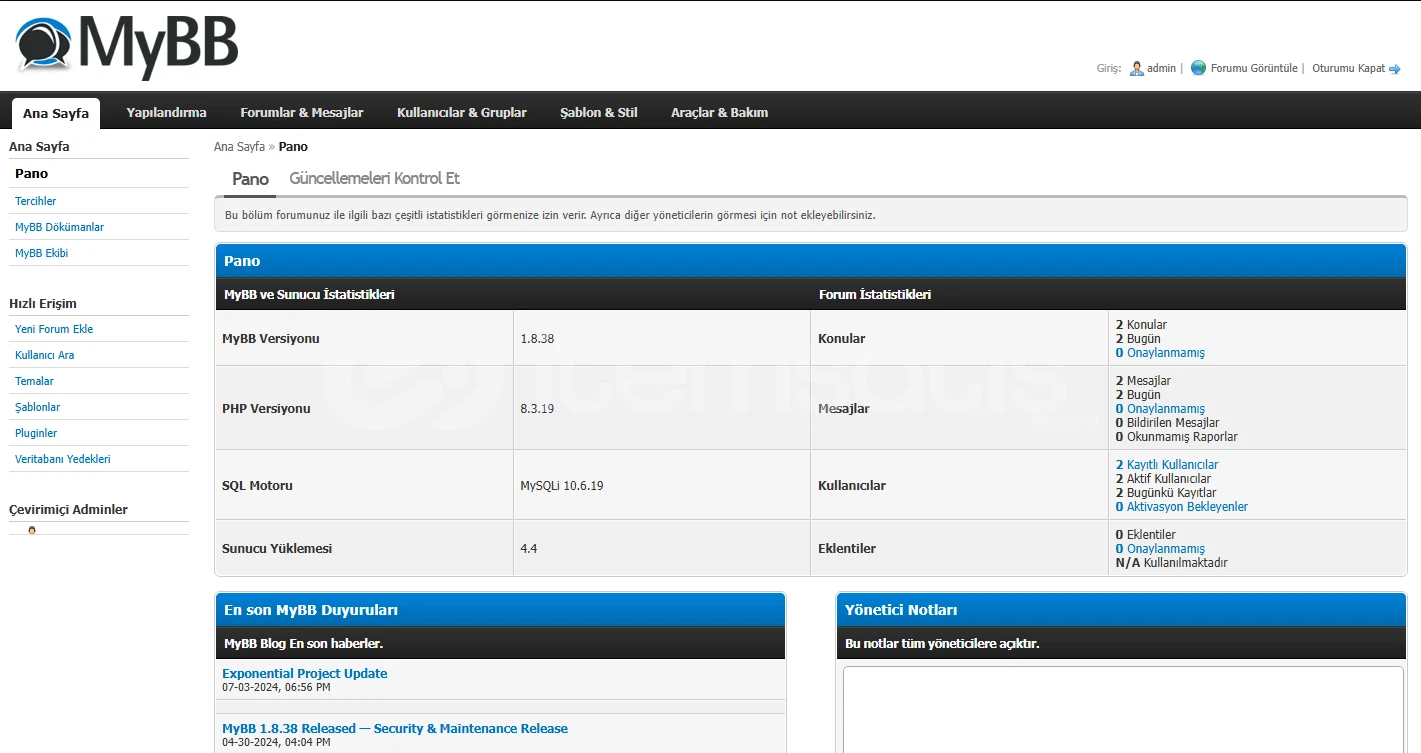
Task: Open the Ana Sayfa main tab
Action: (x=56, y=113)
